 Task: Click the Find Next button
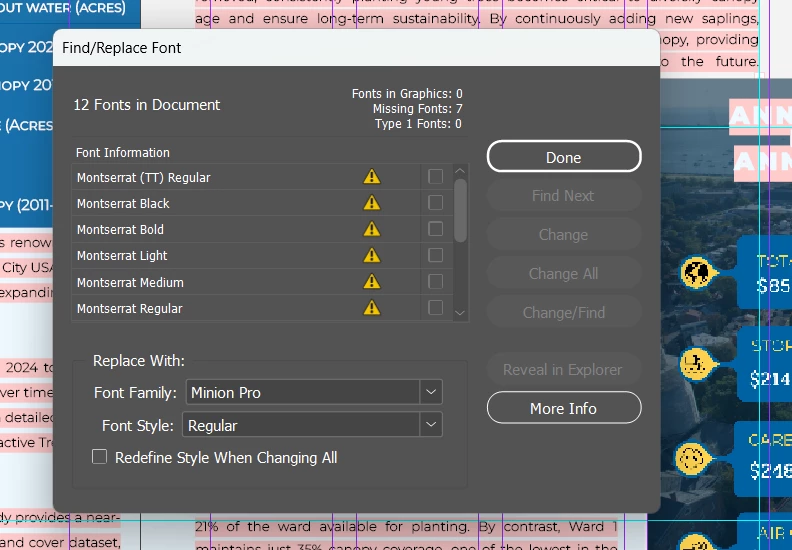click(x=564, y=195)
